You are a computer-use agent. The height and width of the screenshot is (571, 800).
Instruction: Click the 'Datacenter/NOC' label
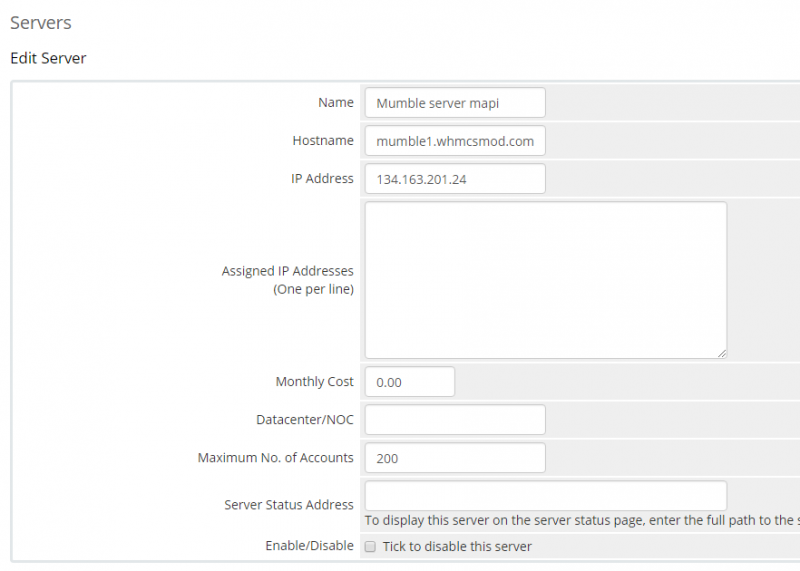coord(305,419)
